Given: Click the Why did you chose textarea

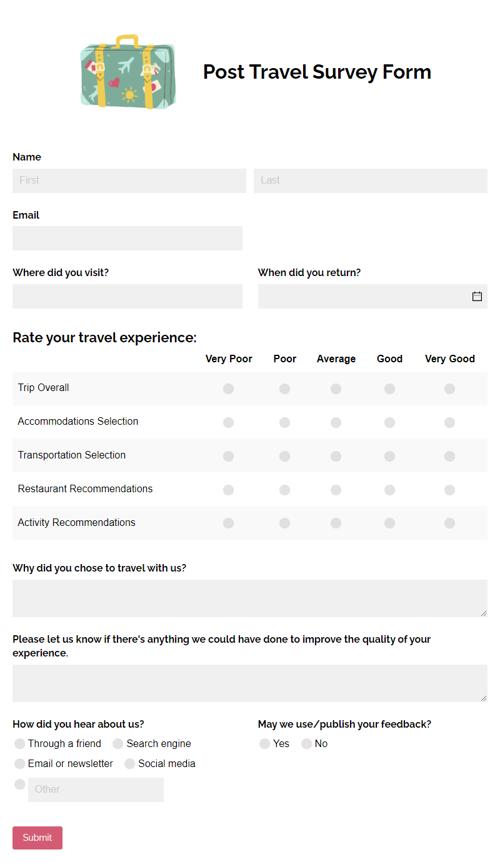Looking at the screenshot, I should 250,598.
